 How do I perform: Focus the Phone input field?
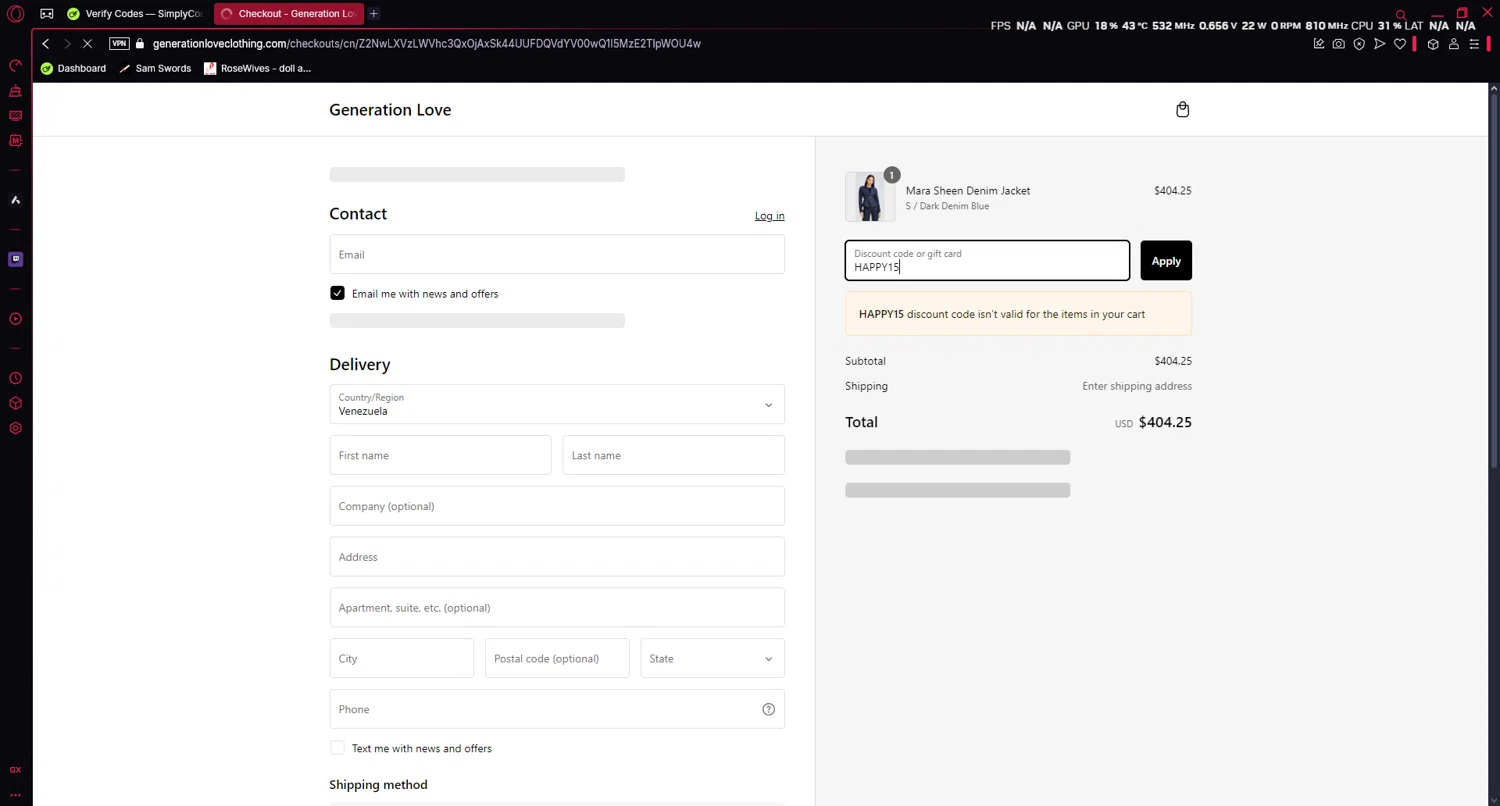pyautogui.click(x=557, y=709)
